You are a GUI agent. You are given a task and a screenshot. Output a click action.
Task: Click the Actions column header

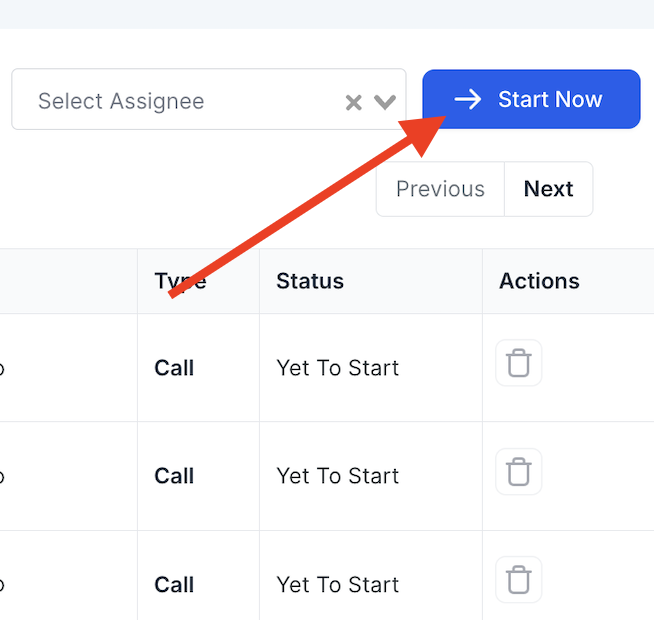point(539,281)
